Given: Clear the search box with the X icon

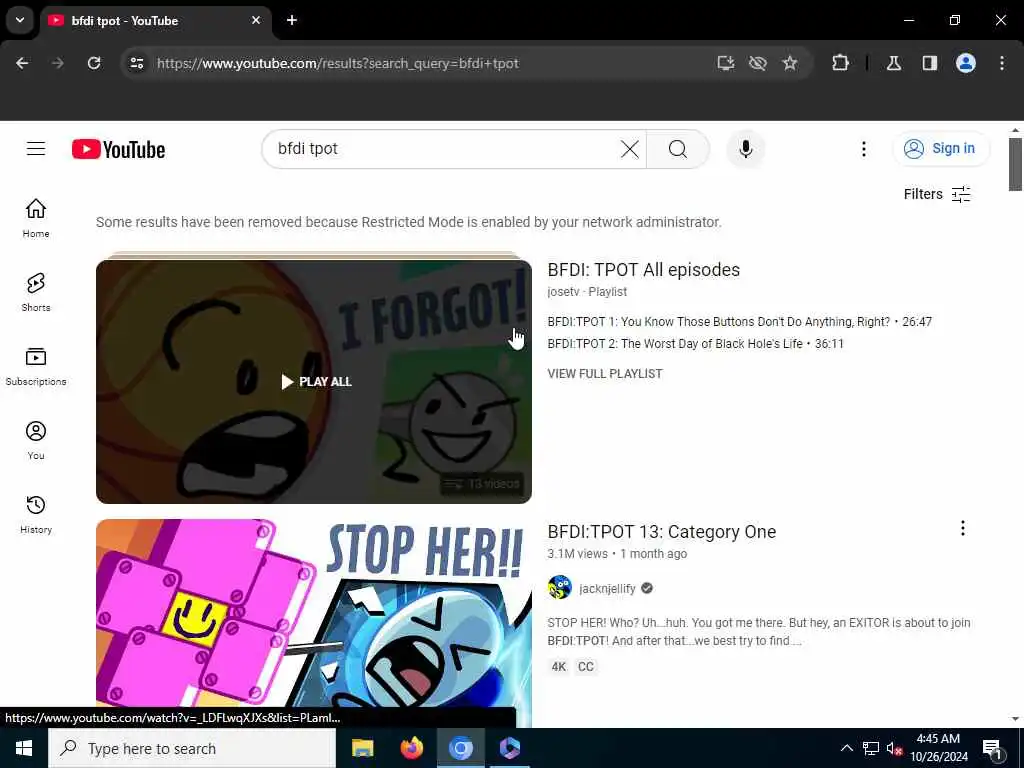Looking at the screenshot, I should pos(630,149).
